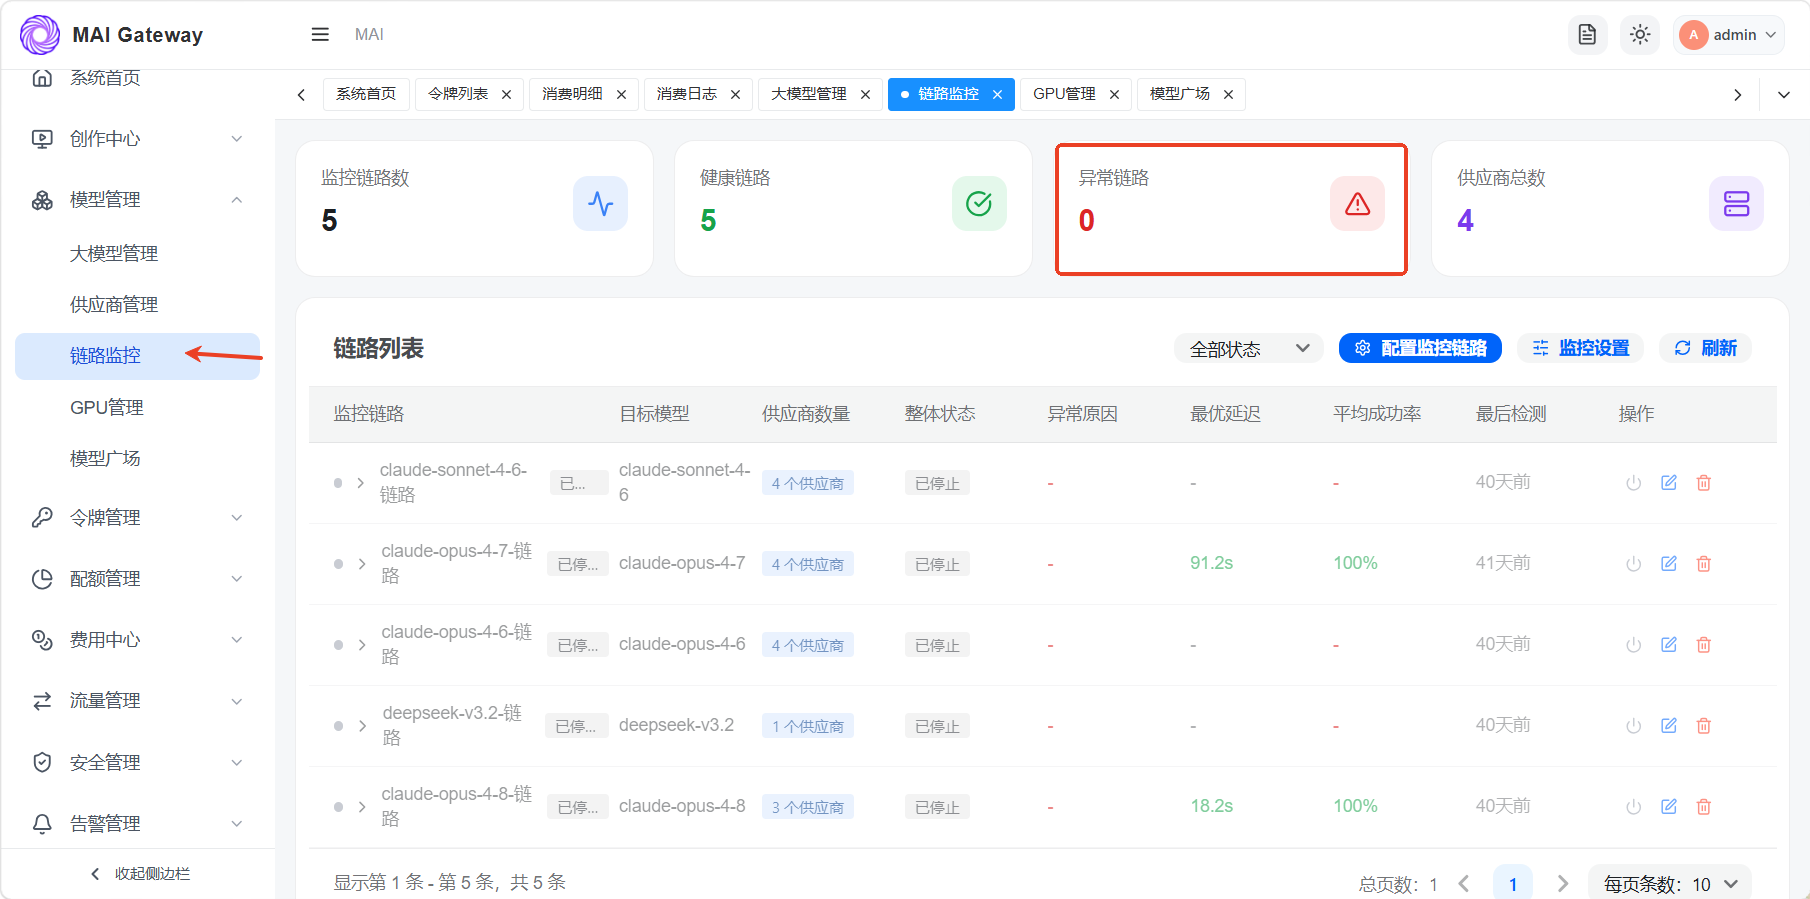Collapse the 模型管理 sidebar menu
1810x899 pixels.
[x=138, y=200]
